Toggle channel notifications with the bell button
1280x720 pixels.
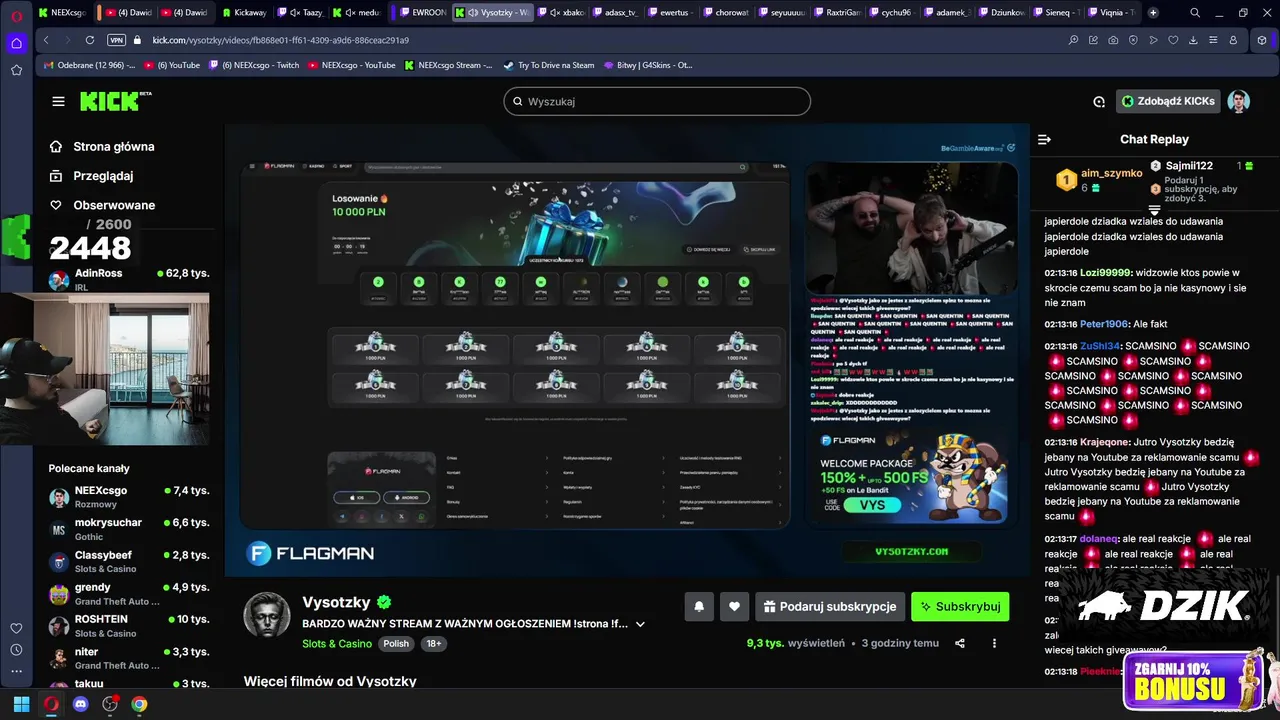[699, 606]
